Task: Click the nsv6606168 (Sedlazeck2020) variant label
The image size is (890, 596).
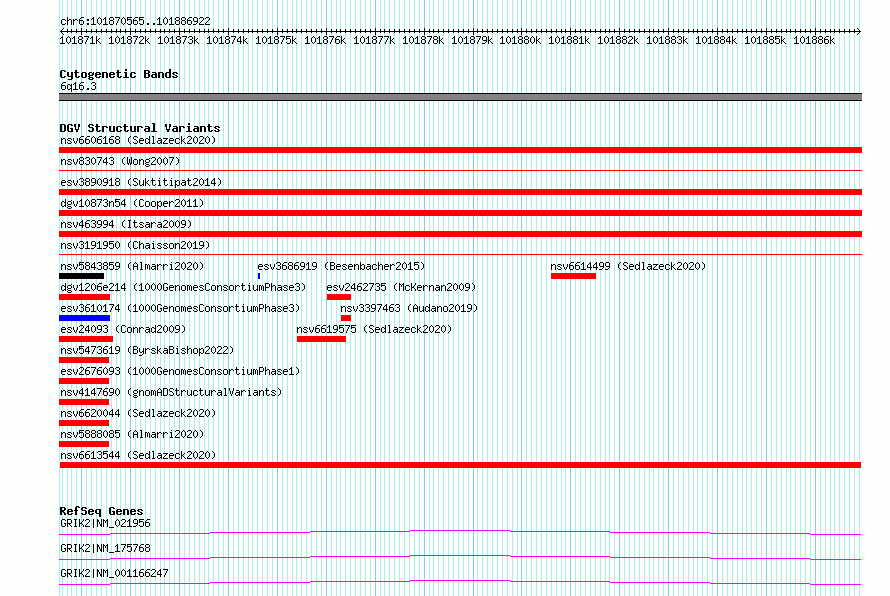Action: (138, 140)
